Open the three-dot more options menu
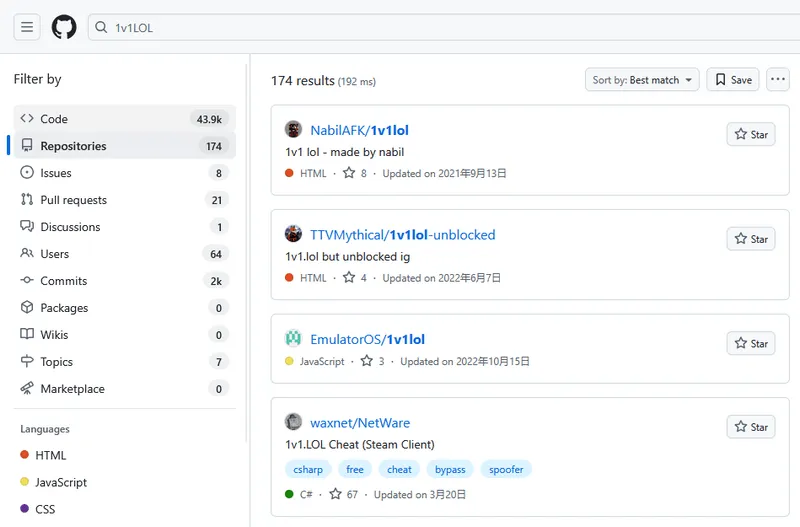This screenshot has width=800, height=527. pos(777,80)
